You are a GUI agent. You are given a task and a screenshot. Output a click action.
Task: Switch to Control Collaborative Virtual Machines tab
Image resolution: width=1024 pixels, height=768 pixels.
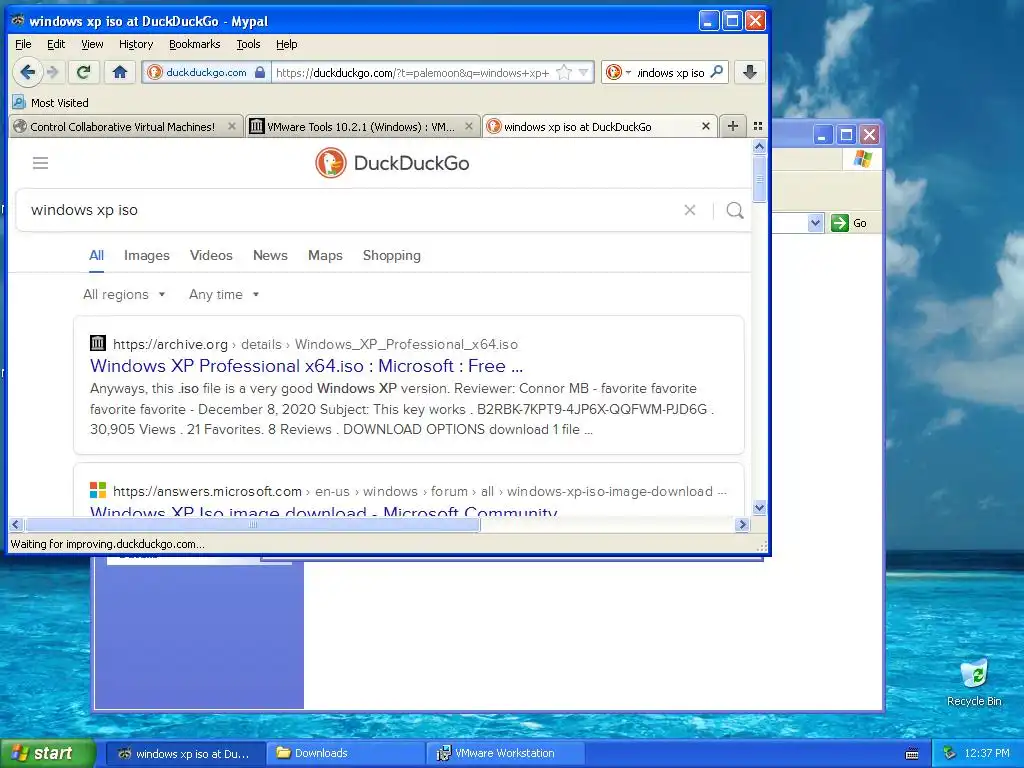tap(122, 127)
